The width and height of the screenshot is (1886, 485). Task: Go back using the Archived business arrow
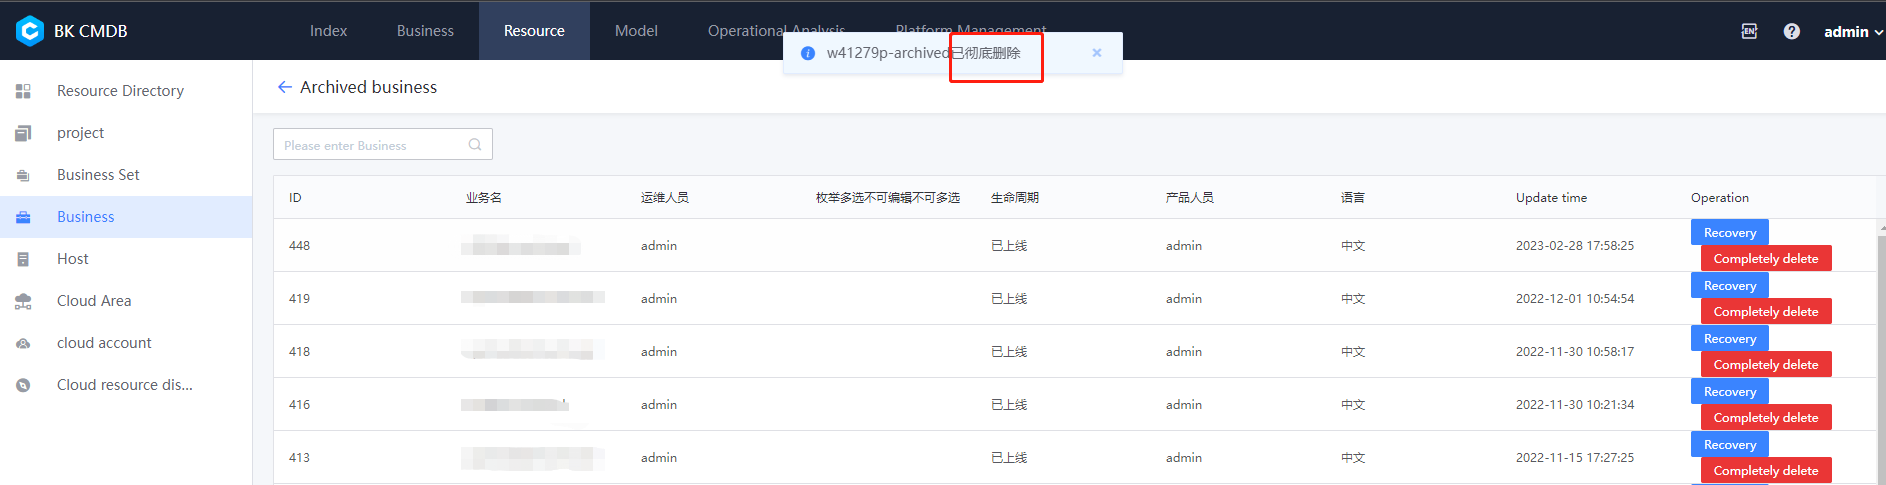point(285,87)
